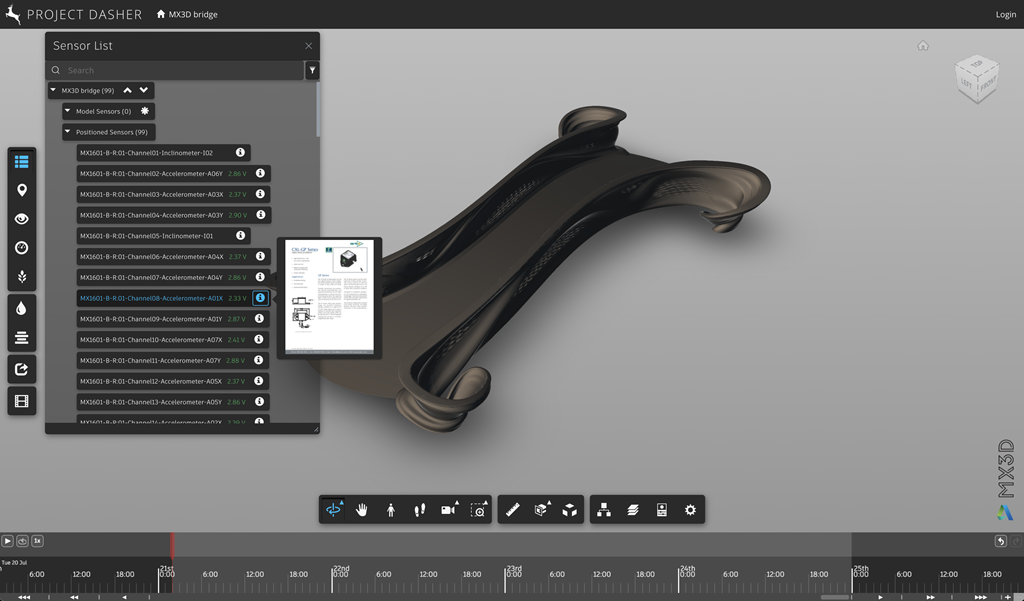Select Channel05-Inclinometer-I01 sensor row
Image resolution: width=1024 pixels, height=601 pixels.
[x=146, y=236]
